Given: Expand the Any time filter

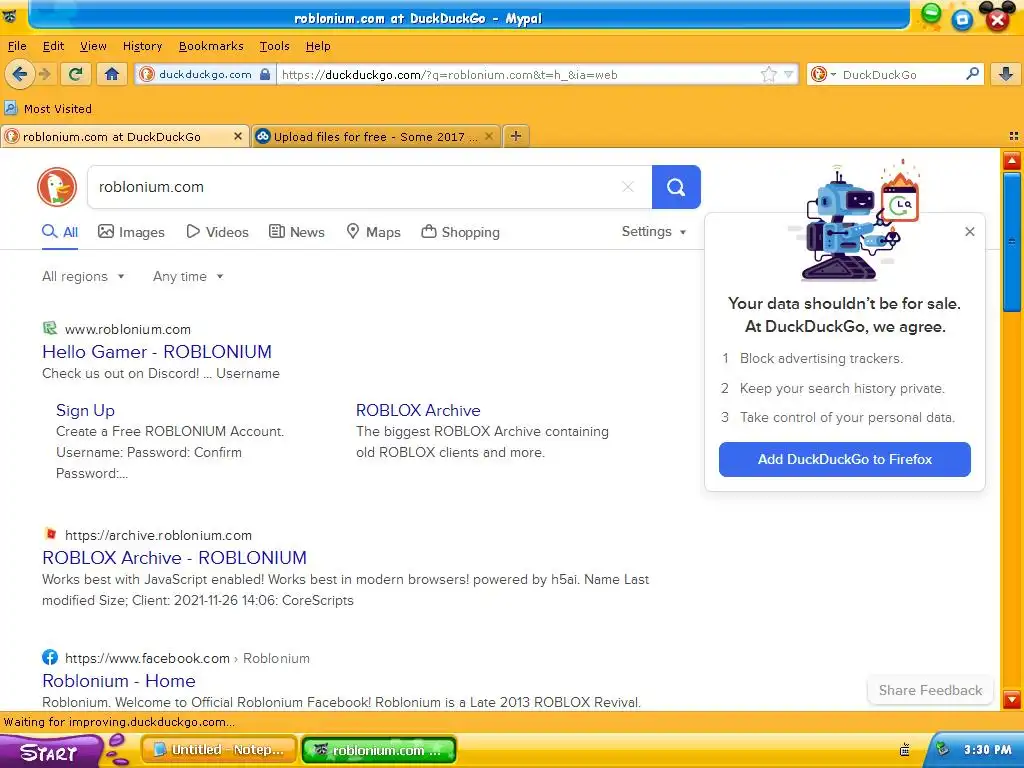Looking at the screenshot, I should (x=188, y=276).
